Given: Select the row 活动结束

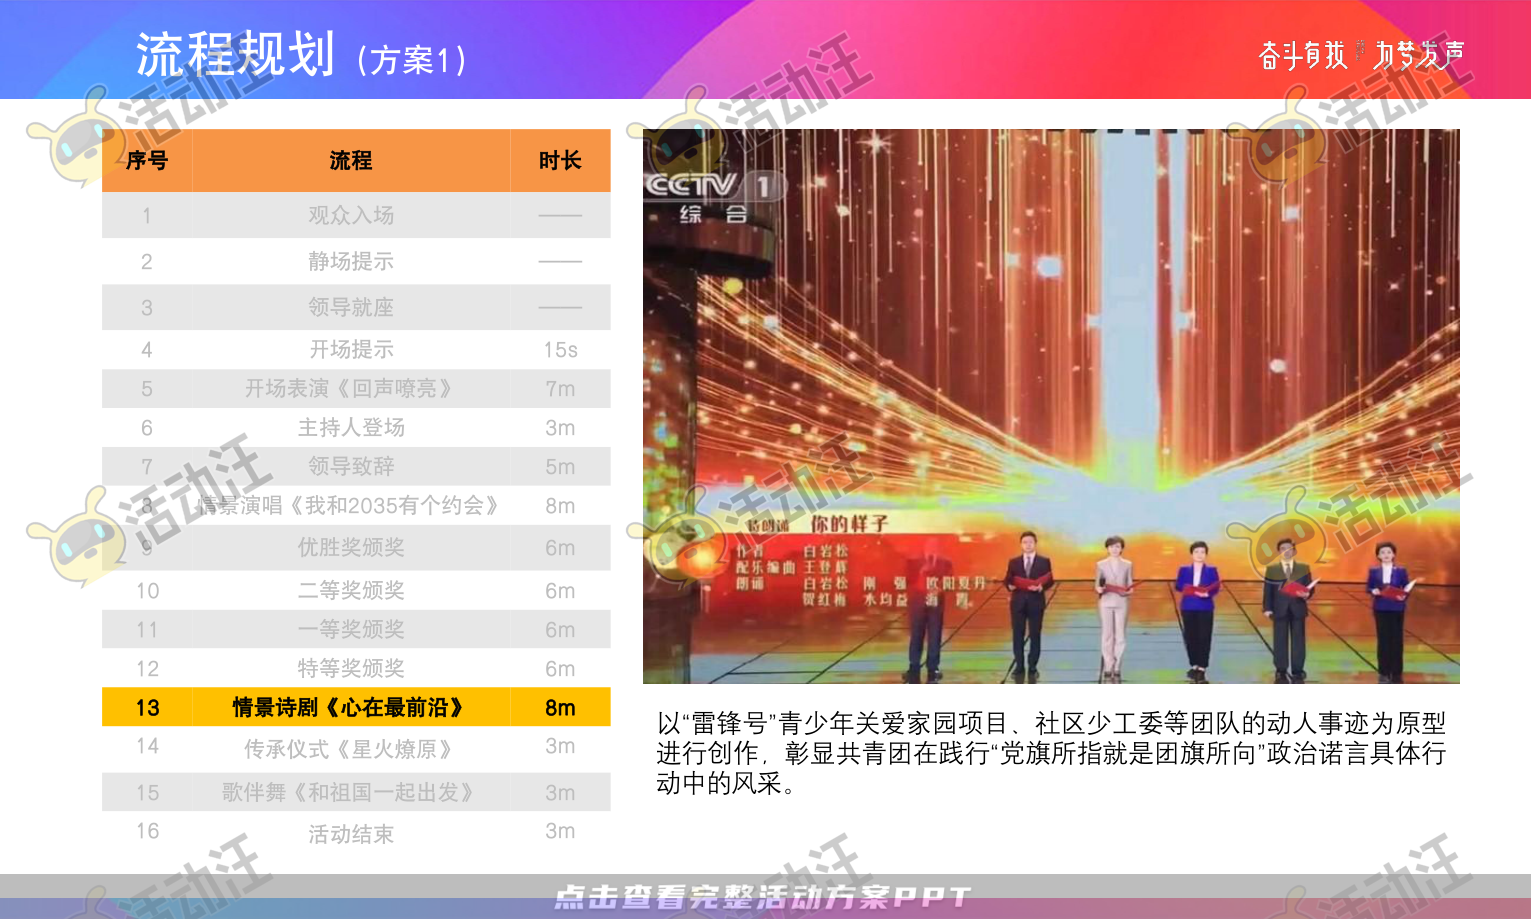Looking at the screenshot, I should [356, 832].
